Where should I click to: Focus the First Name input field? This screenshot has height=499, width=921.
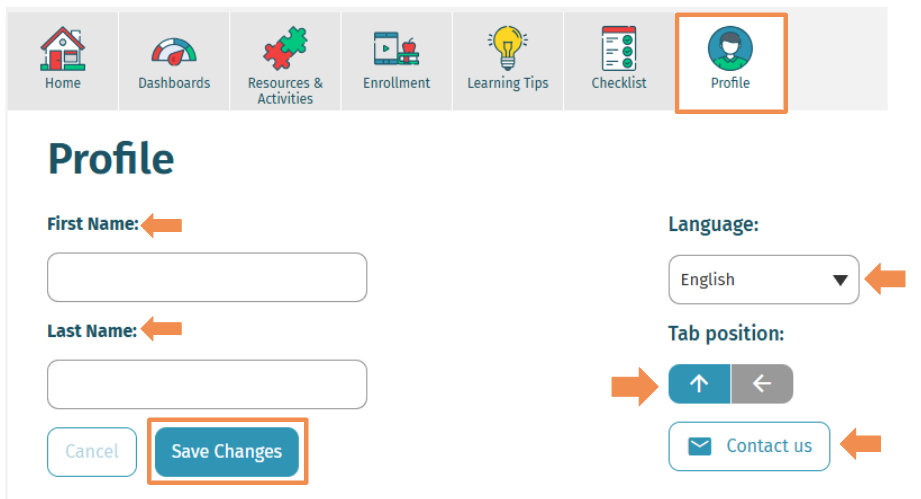tap(207, 277)
